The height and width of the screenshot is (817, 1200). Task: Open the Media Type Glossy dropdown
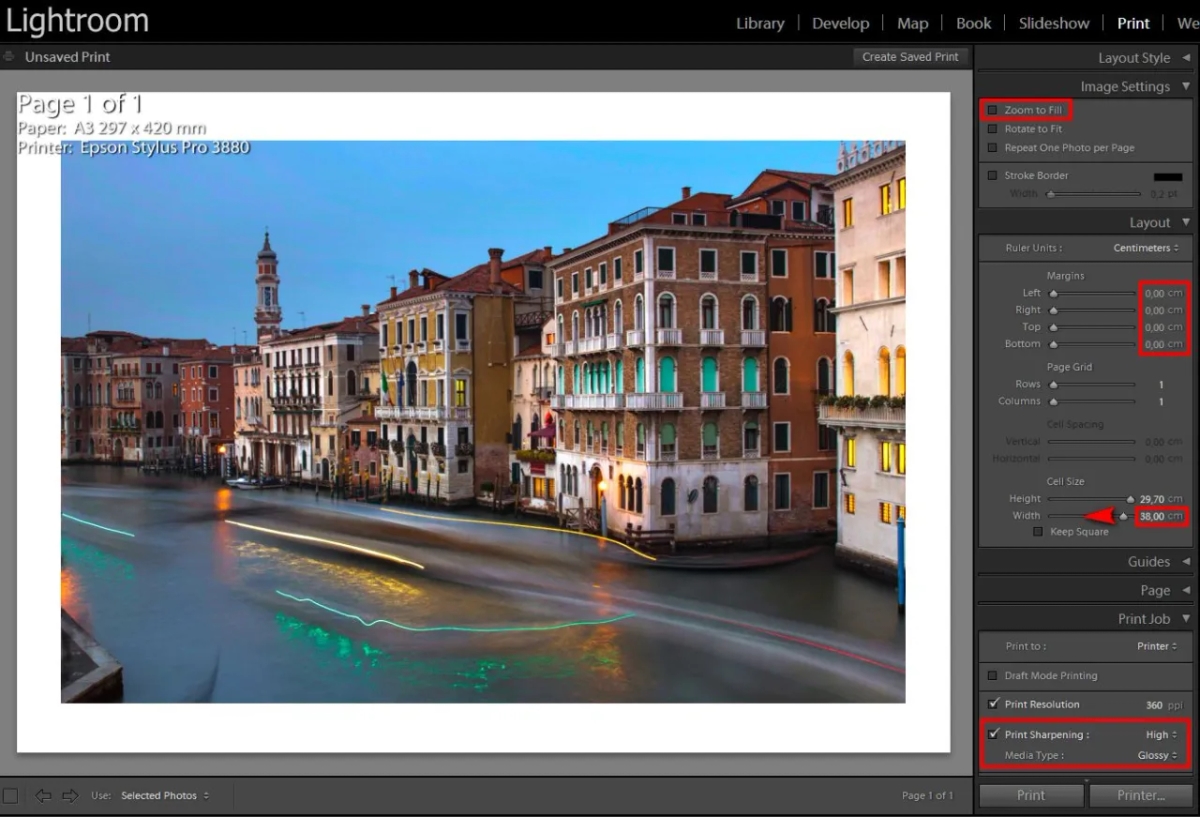coord(1158,756)
